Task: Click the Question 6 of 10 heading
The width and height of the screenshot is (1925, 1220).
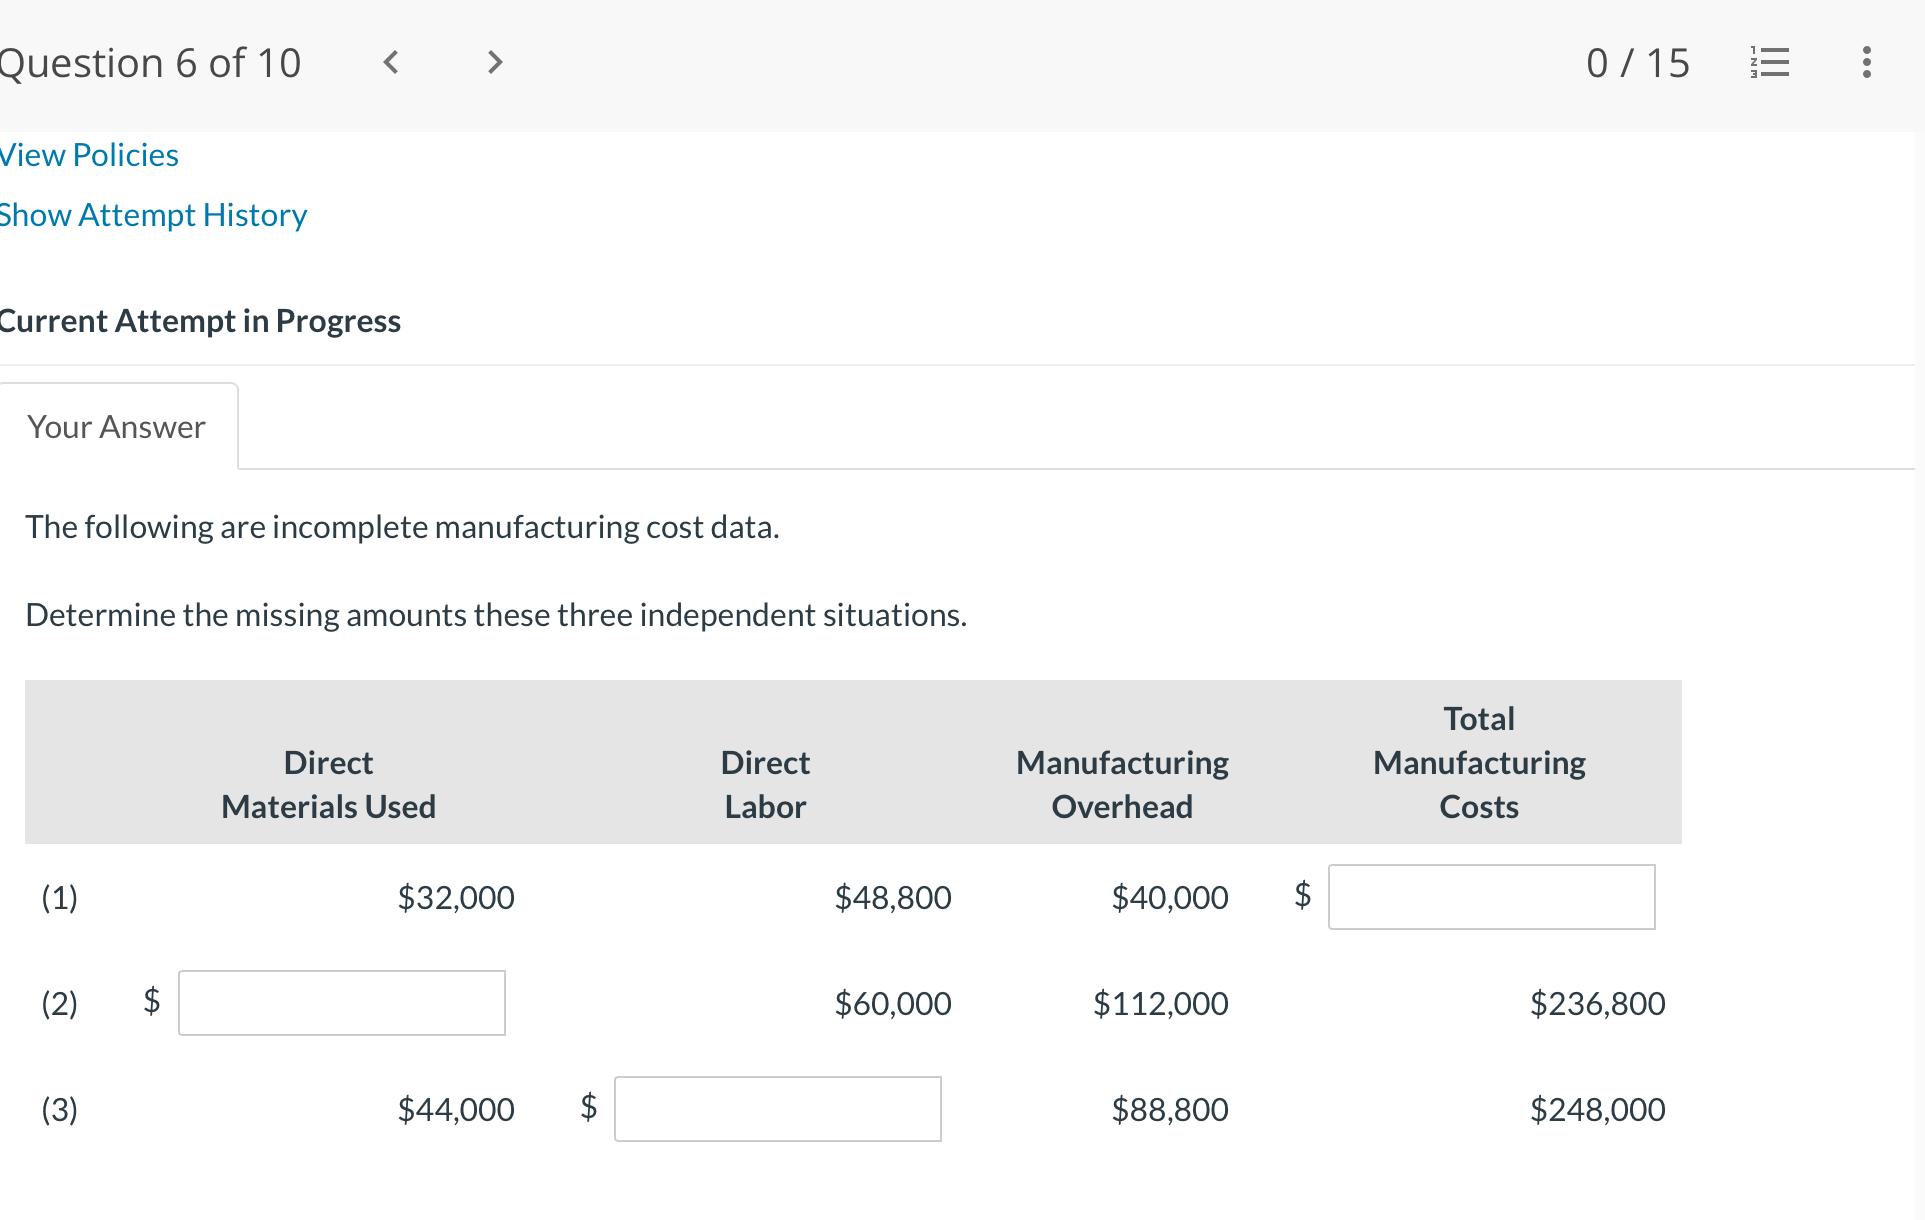Action: (150, 63)
